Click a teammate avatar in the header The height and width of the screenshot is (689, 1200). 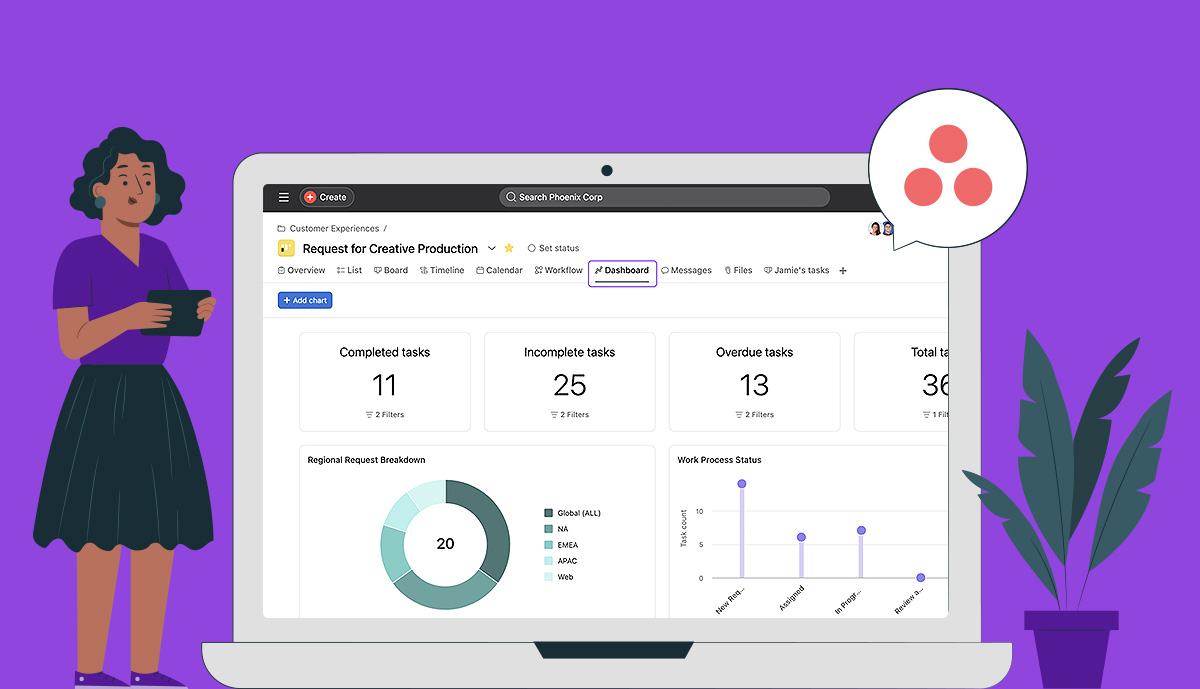tap(875, 228)
